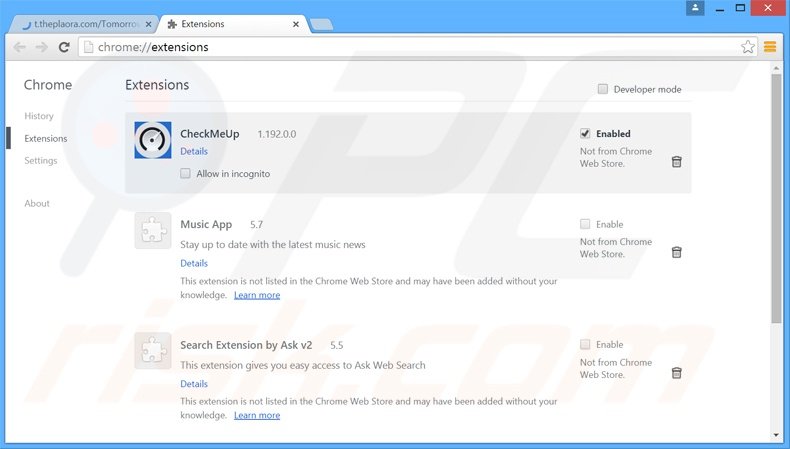
Task: Click the Music App extension name
Action: pos(206,225)
